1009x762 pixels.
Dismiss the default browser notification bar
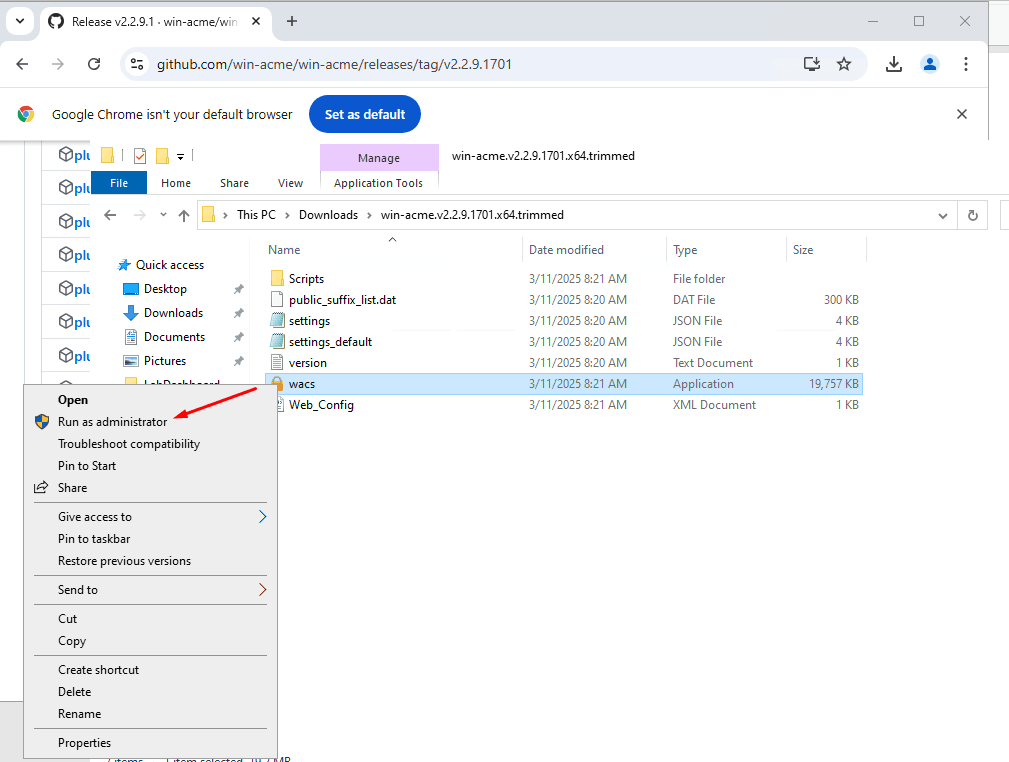coord(962,114)
